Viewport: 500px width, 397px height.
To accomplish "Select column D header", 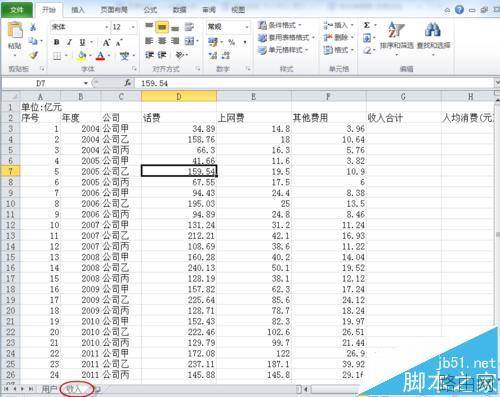I will (x=179, y=97).
